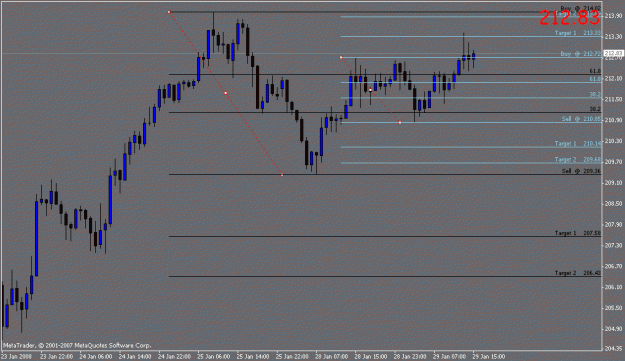The width and height of the screenshot is (625, 361).
Task: Click the lower anchor of the long red dashed line
Action: 282,175
